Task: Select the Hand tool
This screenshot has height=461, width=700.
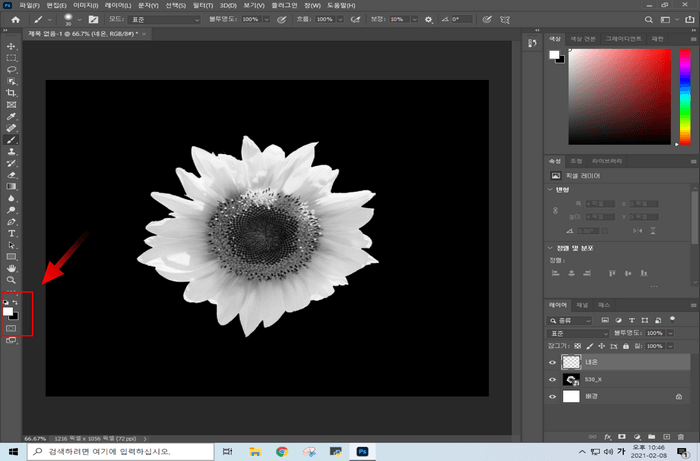Action: (x=12, y=268)
